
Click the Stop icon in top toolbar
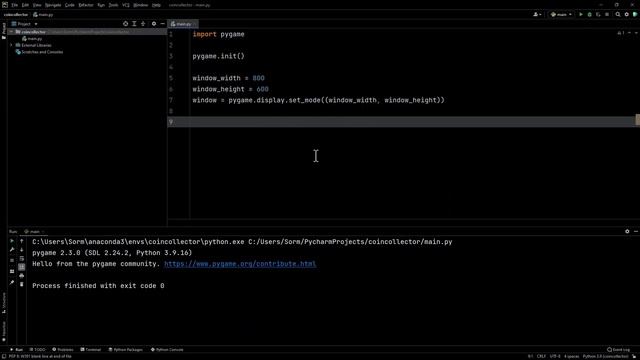coord(607,14)
